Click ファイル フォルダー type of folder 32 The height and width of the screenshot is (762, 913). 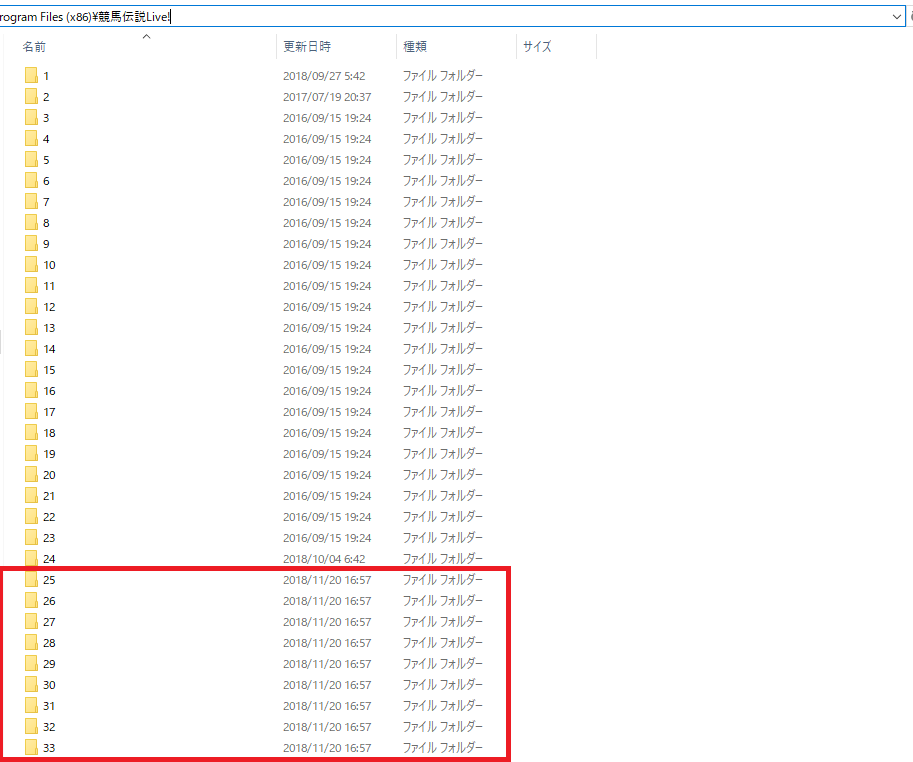pyautogui.click(x=443, y=727)
